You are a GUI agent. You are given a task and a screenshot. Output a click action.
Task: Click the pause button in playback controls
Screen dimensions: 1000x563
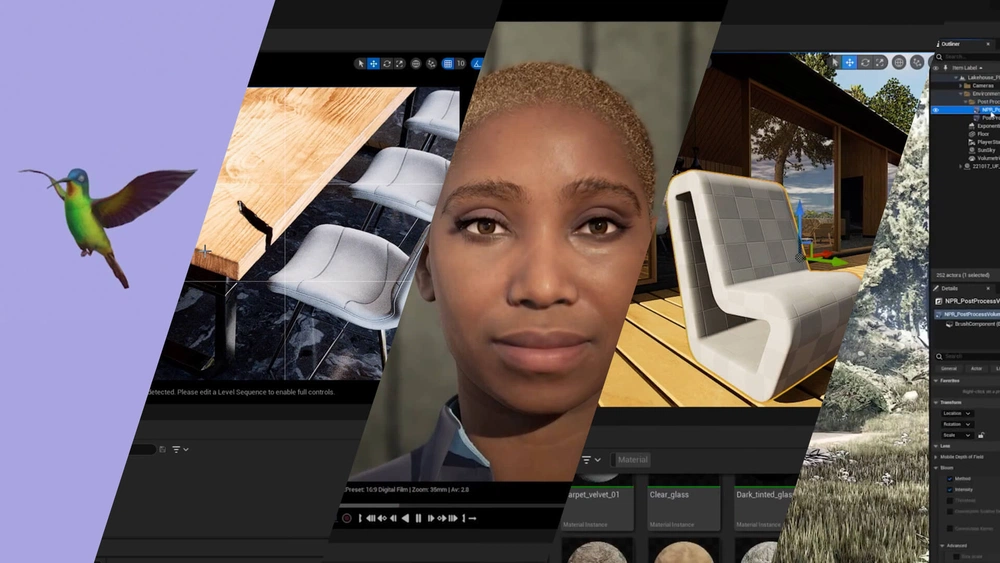click(418, 518)
